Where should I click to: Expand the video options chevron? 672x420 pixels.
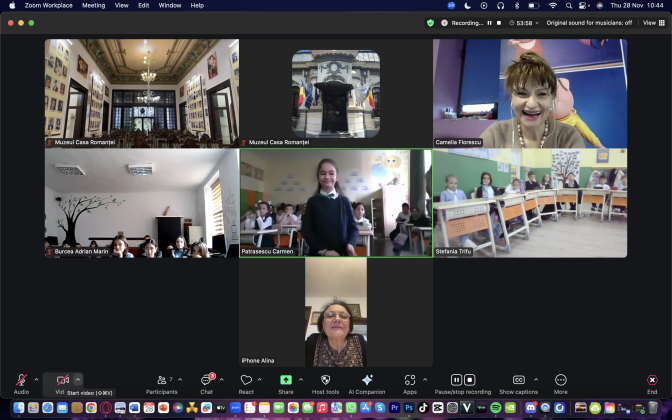78,379
